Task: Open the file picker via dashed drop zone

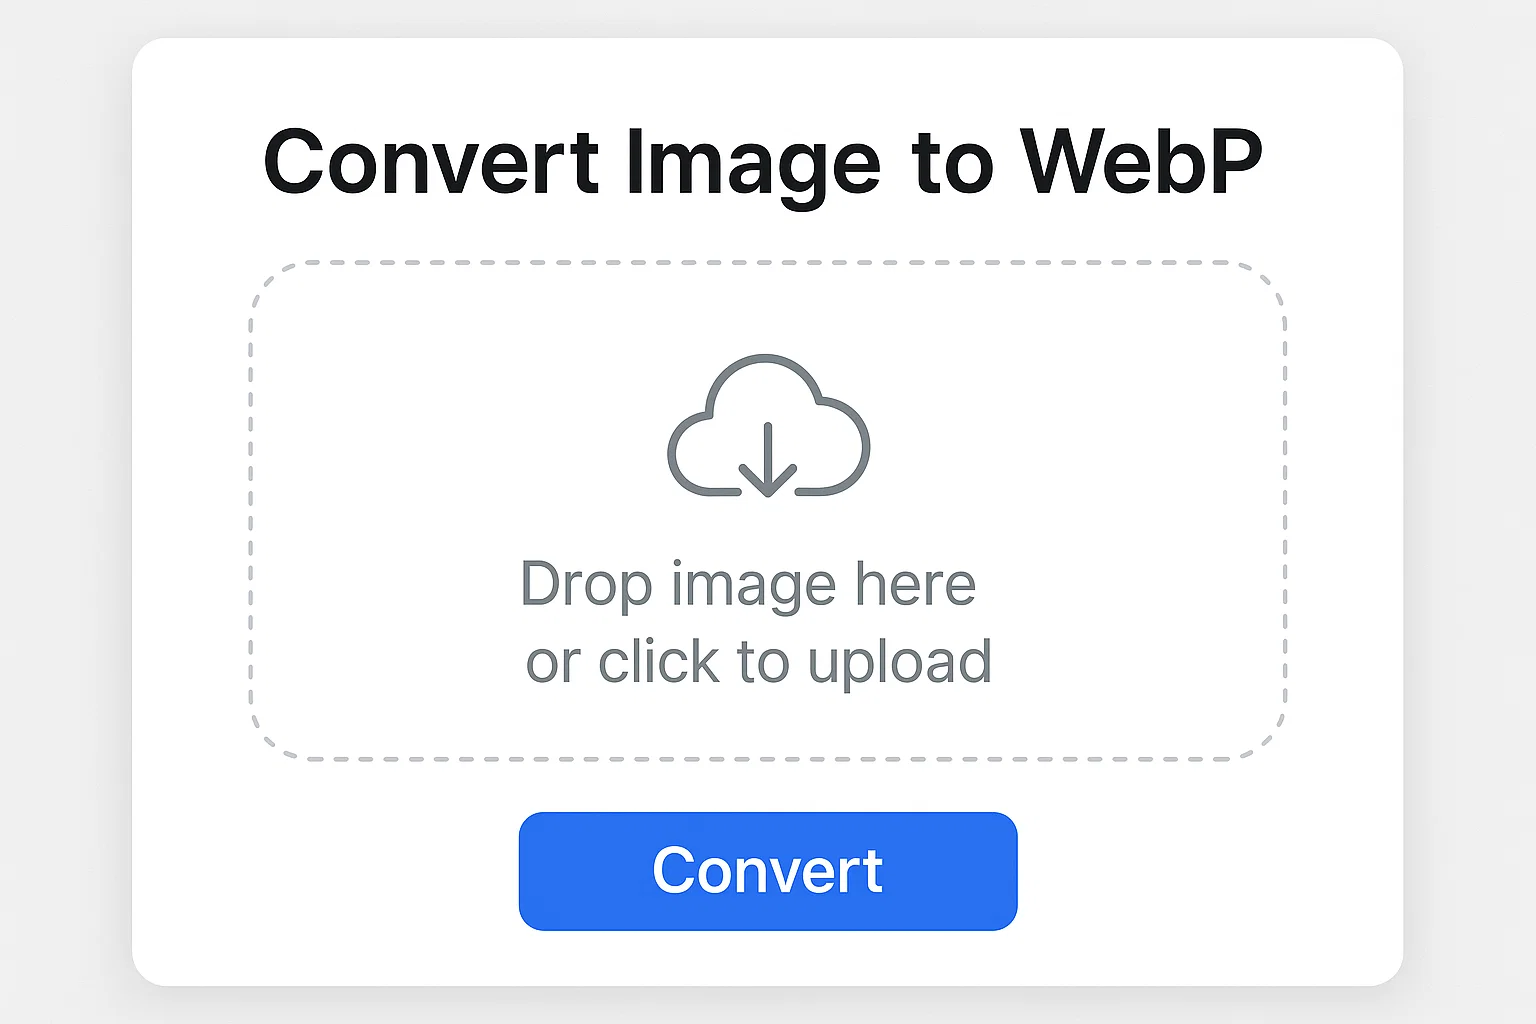Action: [x=768, y=511]
